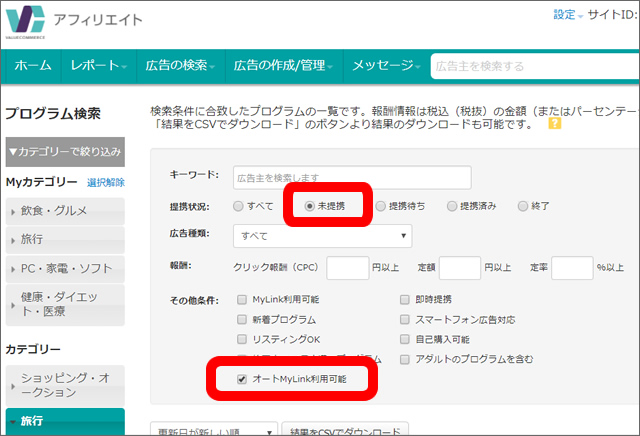Viewport: 640px width, 436px height.
Task: Collapse the カテゴリーで絞り込み panel header
Action: [65, 152]
